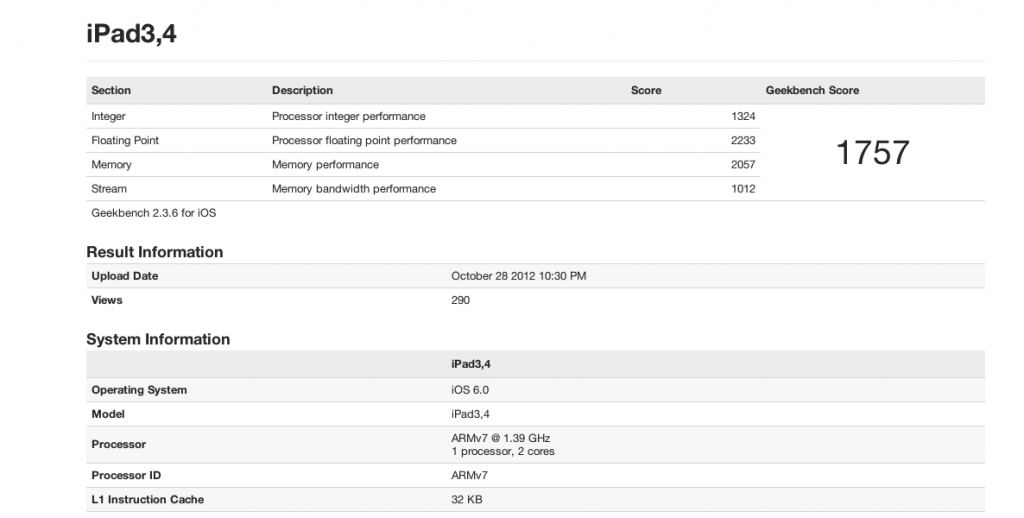Select the Floating Point section label
The height and width of the screenshot is (518, 1024).
click(x=125, y=140)
